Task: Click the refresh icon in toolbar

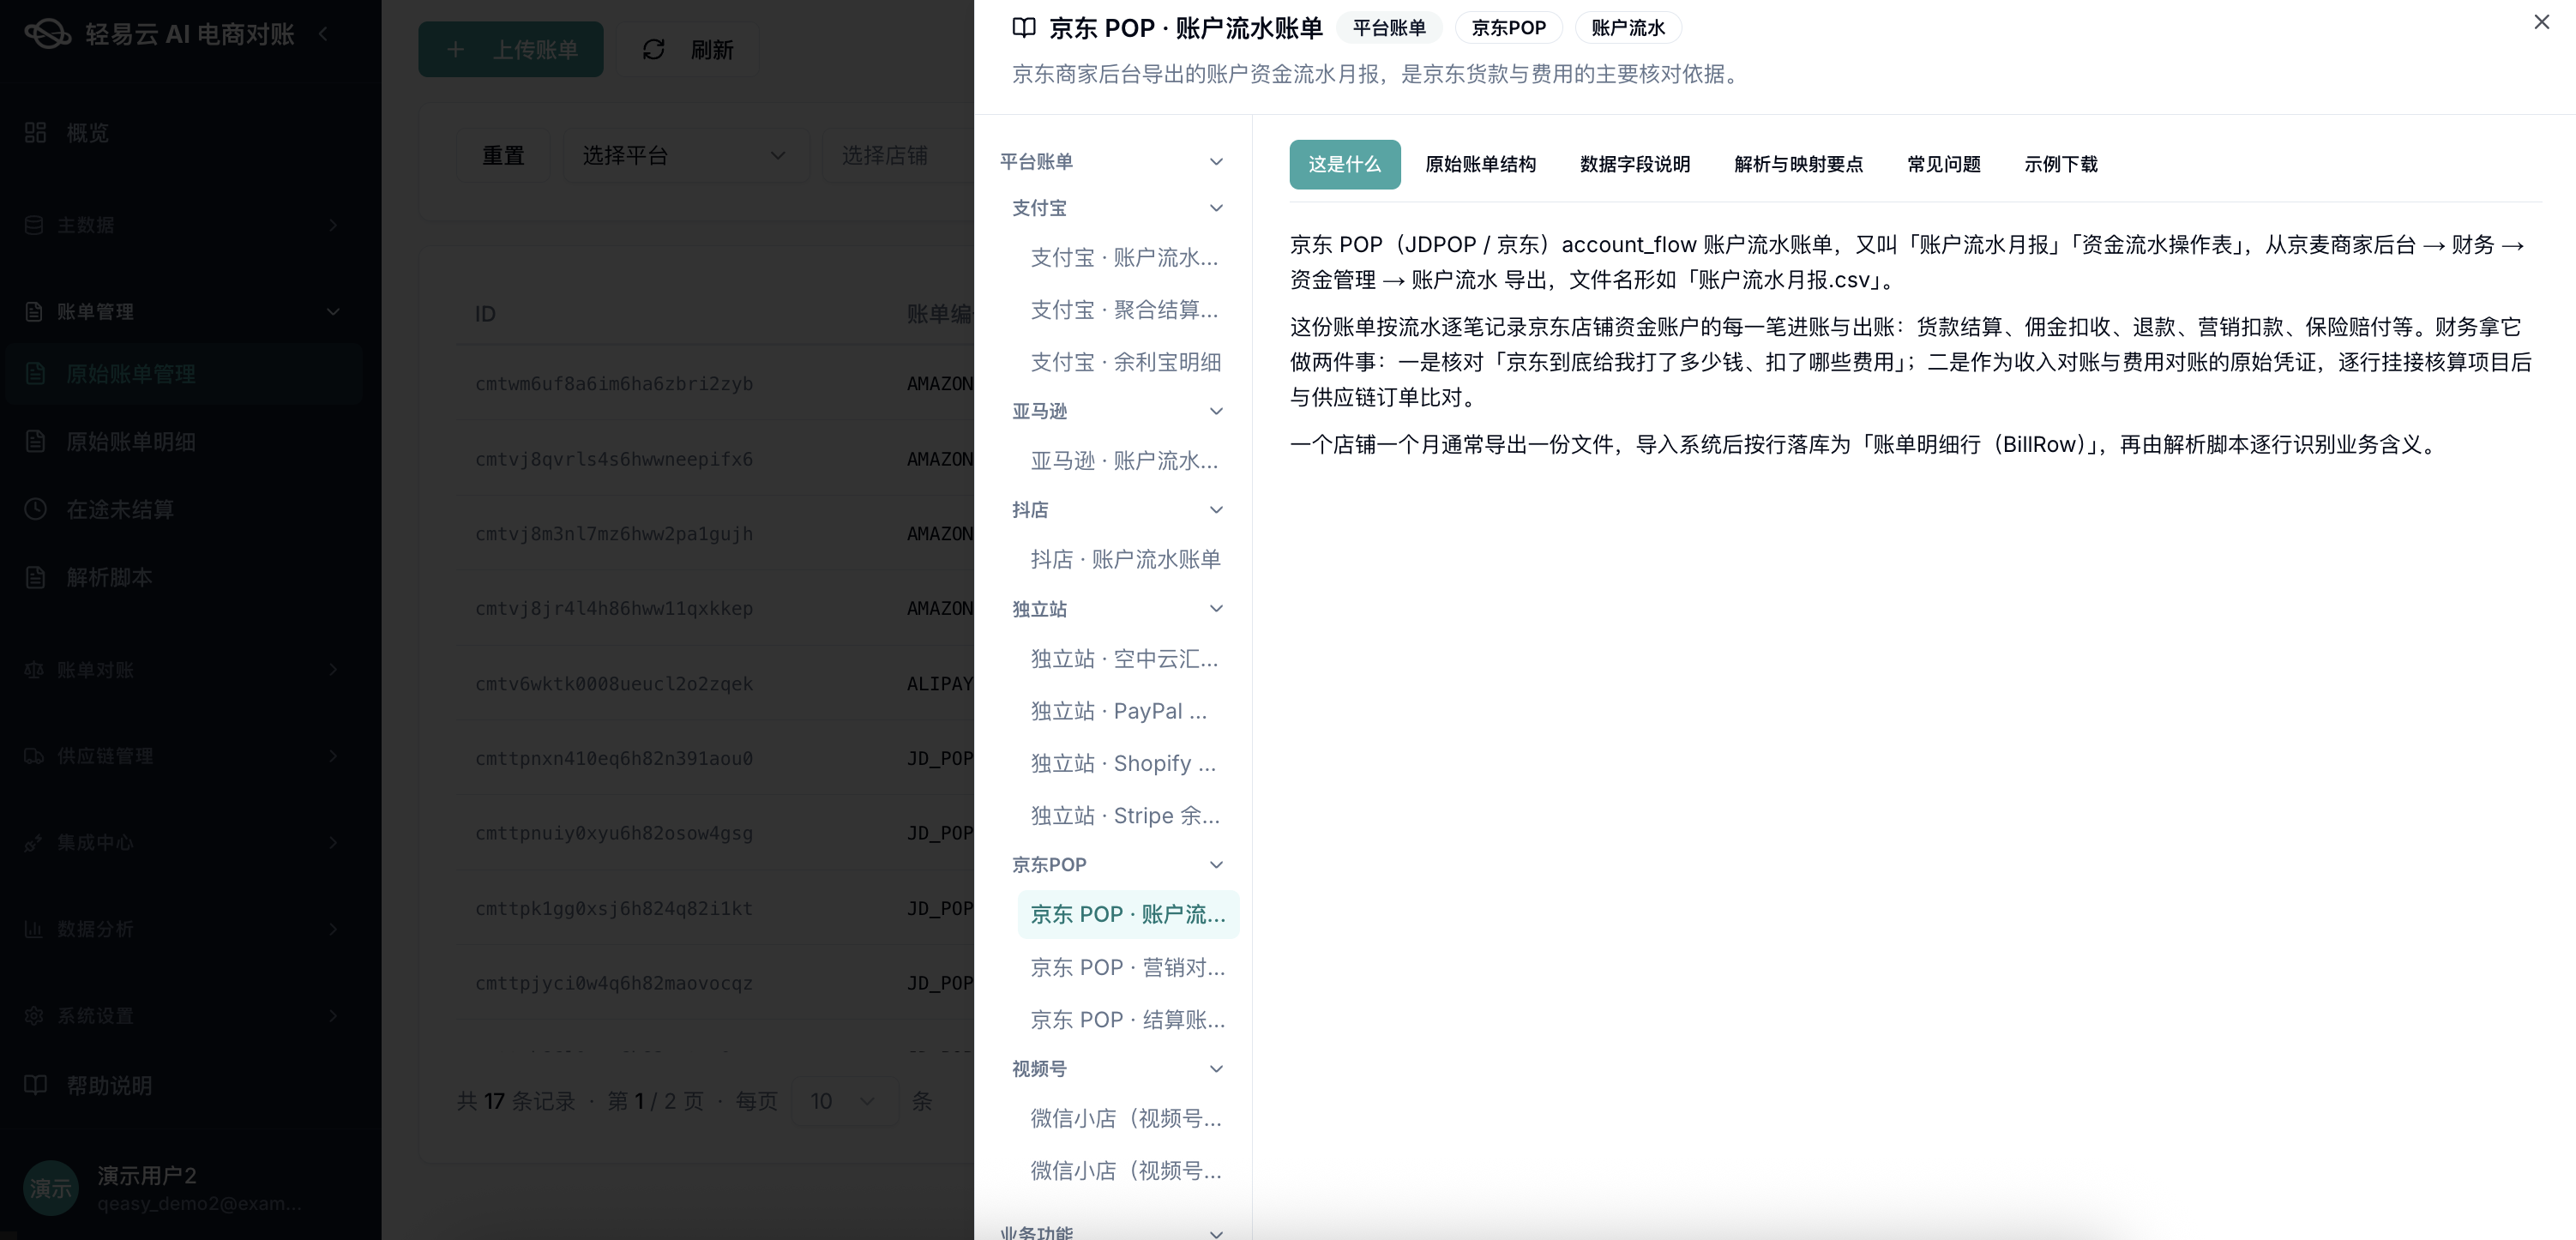Action: pyautogui.click(x=653, y=49)
